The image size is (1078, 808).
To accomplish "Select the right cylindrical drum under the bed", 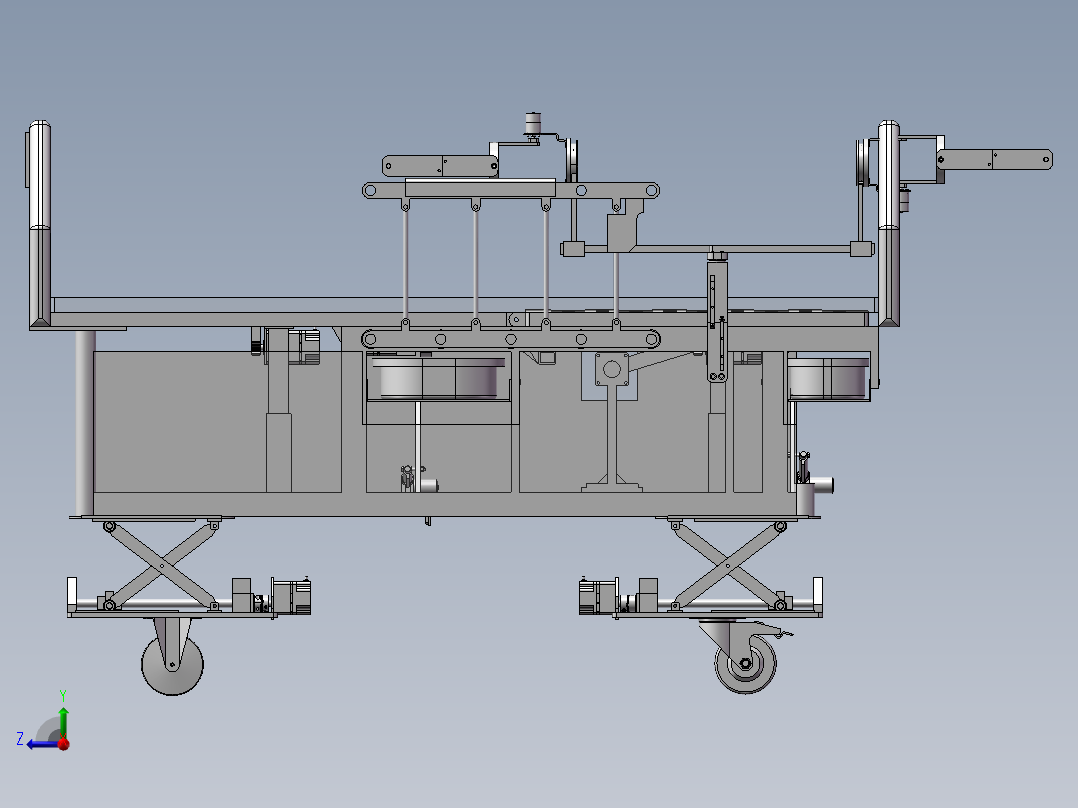I will [x=828, y=378].
